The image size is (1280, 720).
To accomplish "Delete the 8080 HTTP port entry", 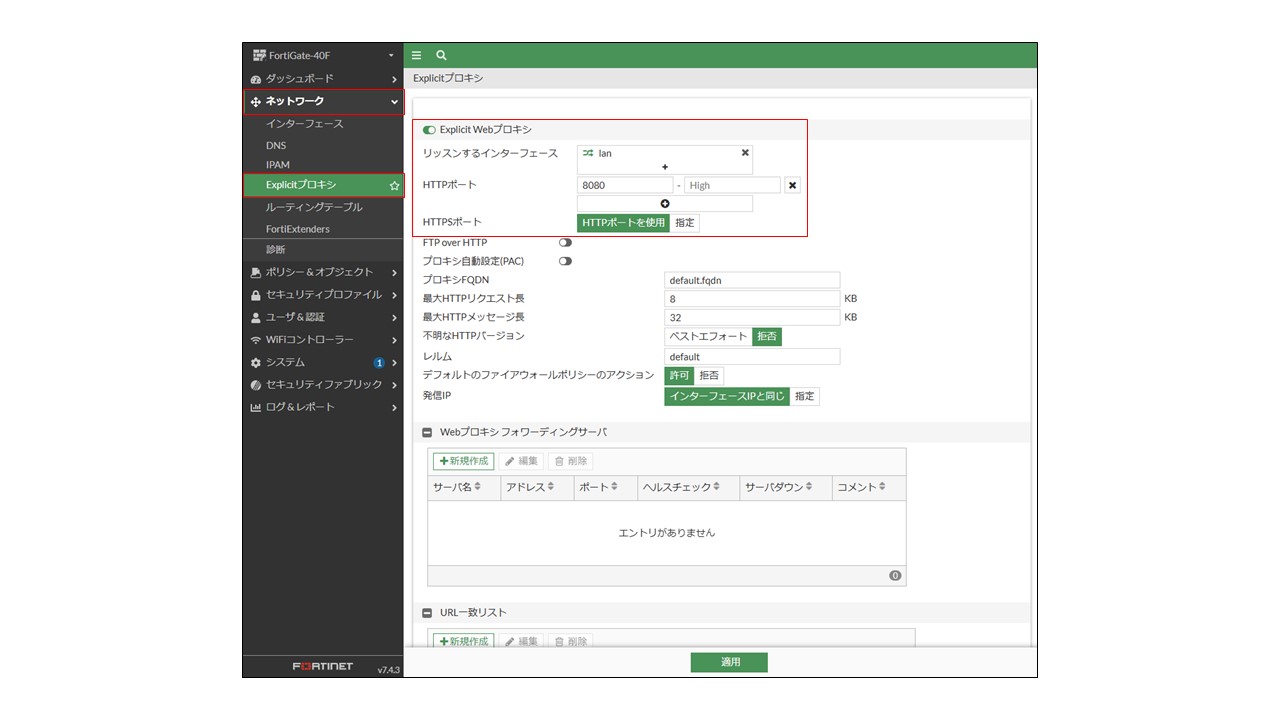I will (x=792, y=185).
